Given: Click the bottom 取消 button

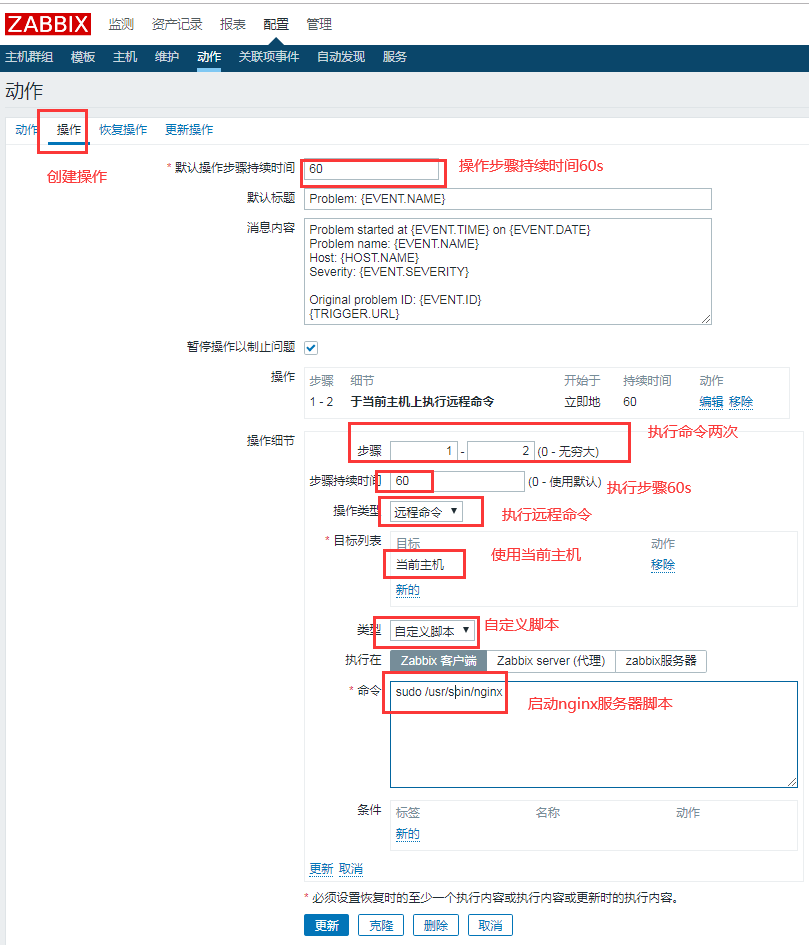Looking at the screenshot, I should [x=490, y=925].
